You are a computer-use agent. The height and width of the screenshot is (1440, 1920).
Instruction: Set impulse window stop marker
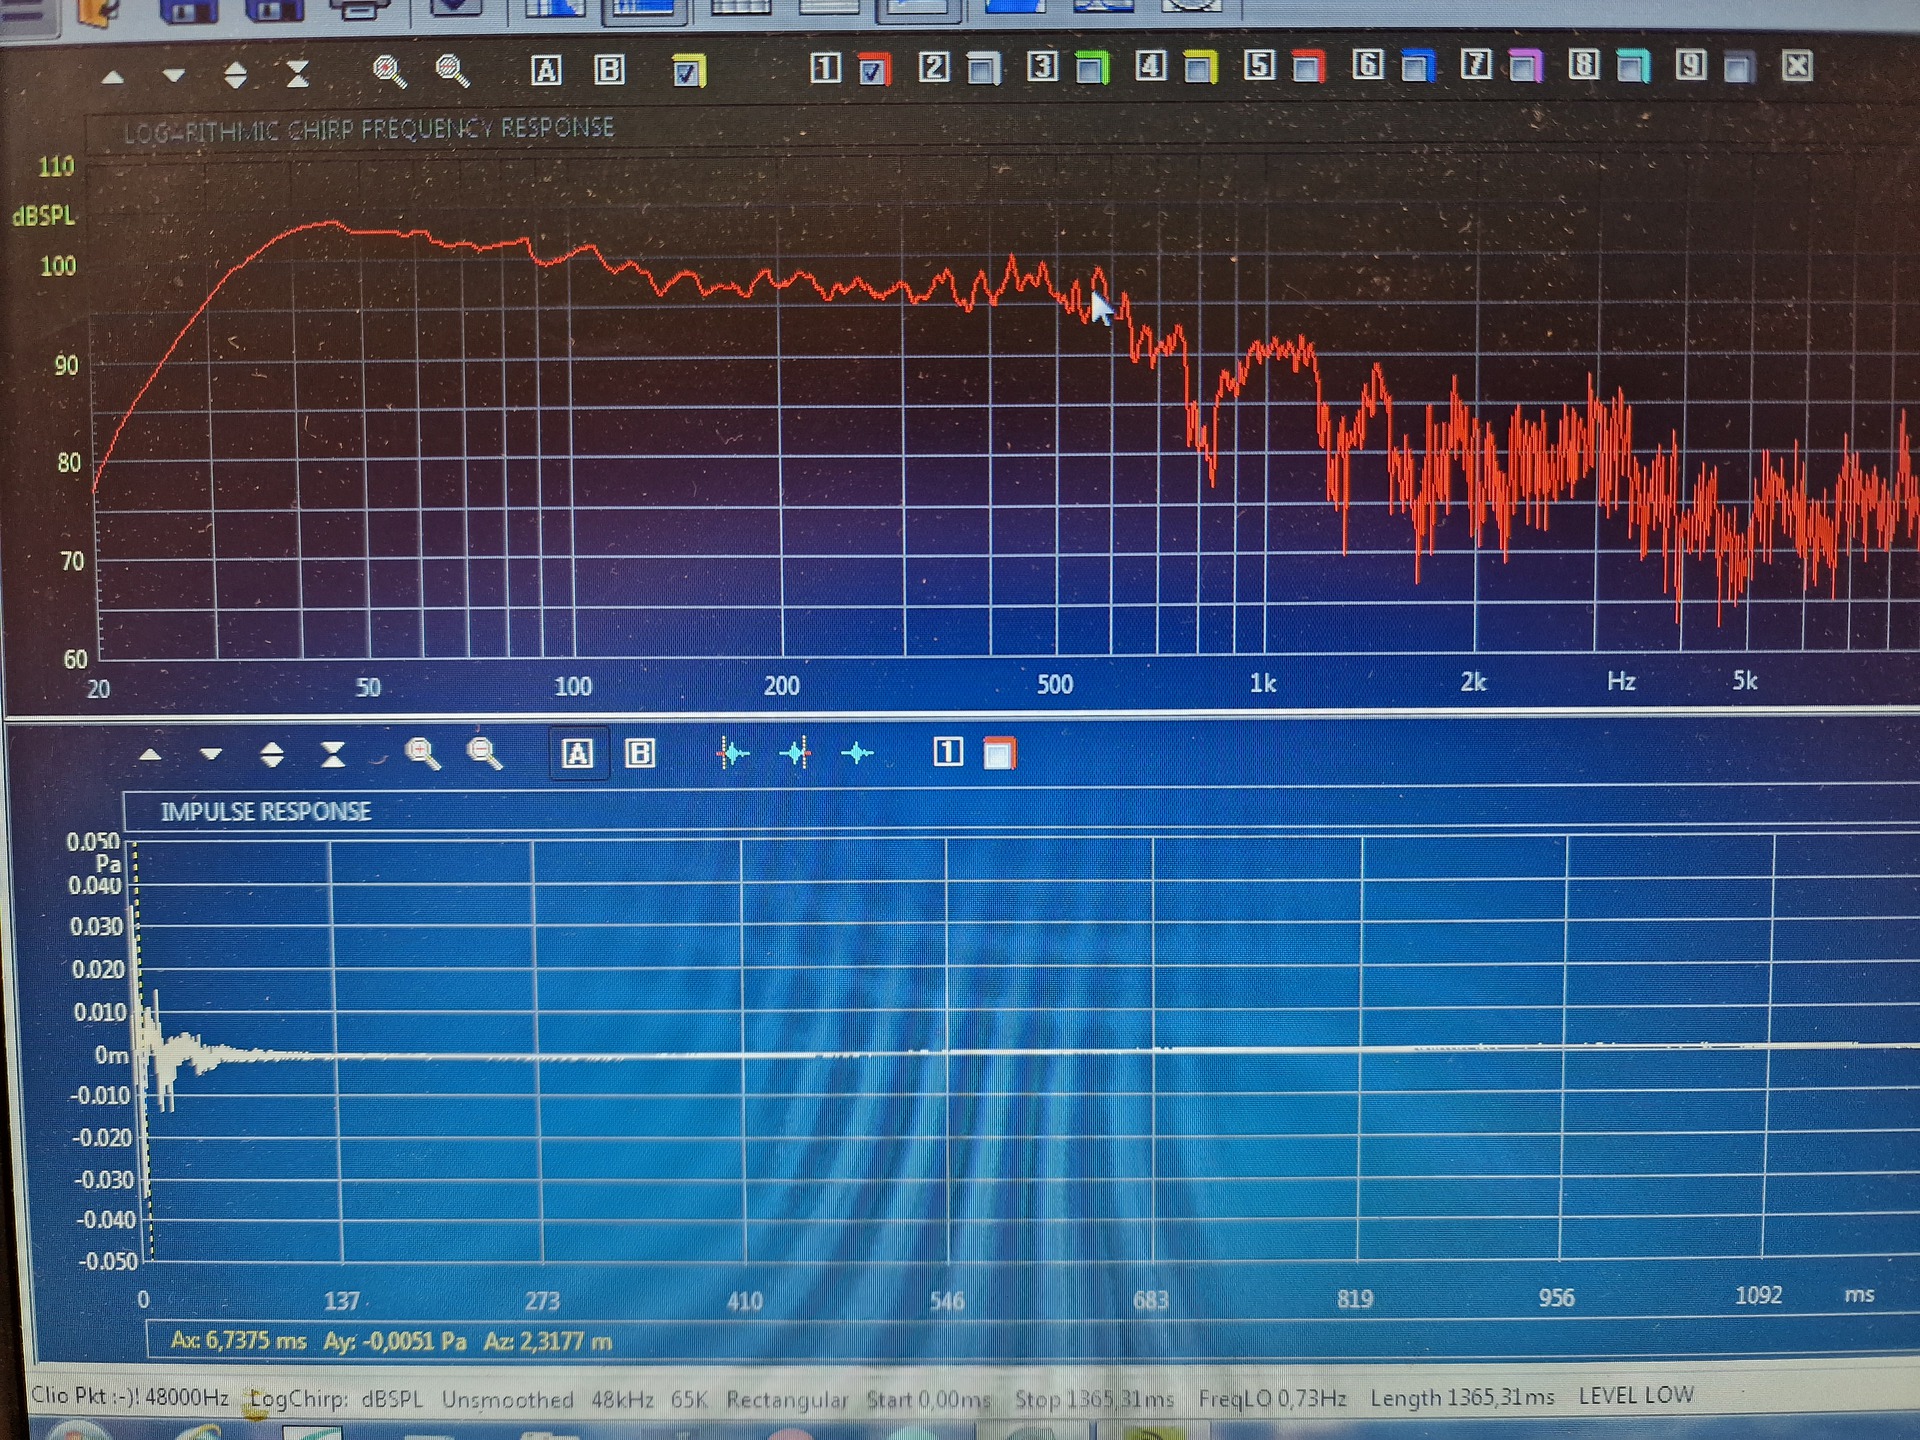796,753
